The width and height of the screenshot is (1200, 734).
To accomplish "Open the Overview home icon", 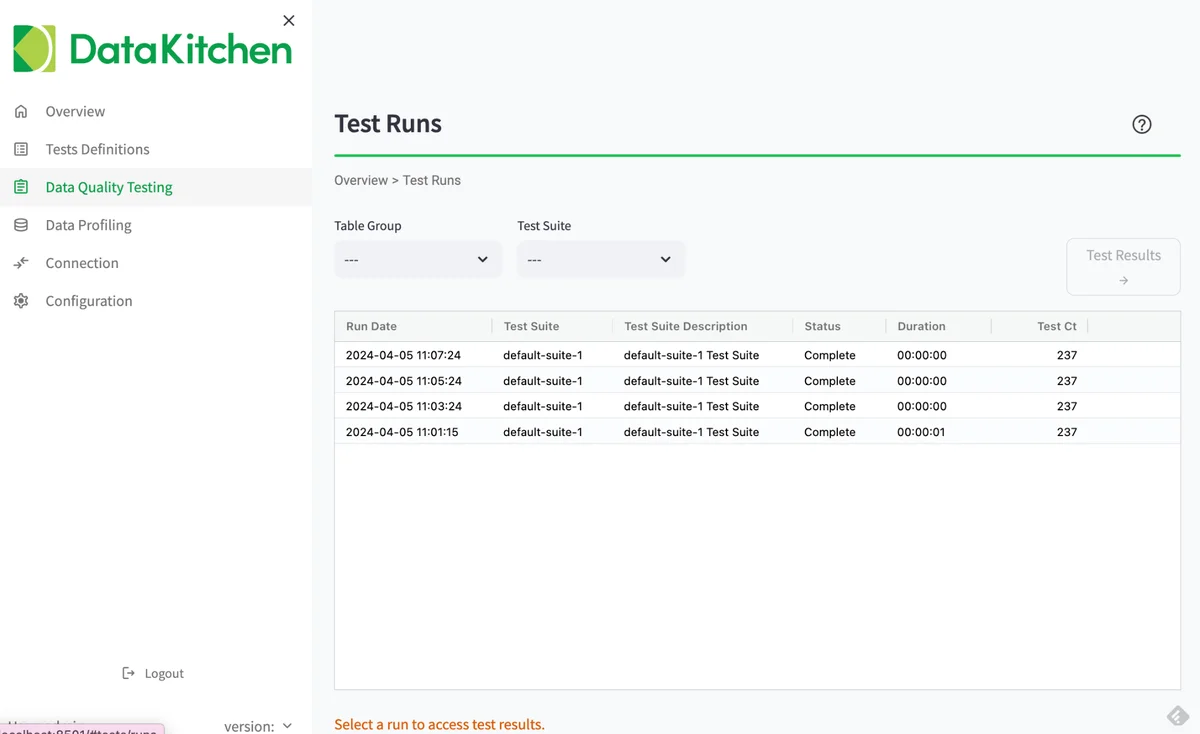I will (21, 111).
